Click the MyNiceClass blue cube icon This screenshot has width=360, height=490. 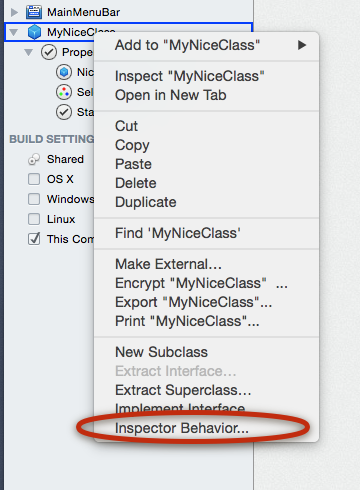click(x=34, y=32)
